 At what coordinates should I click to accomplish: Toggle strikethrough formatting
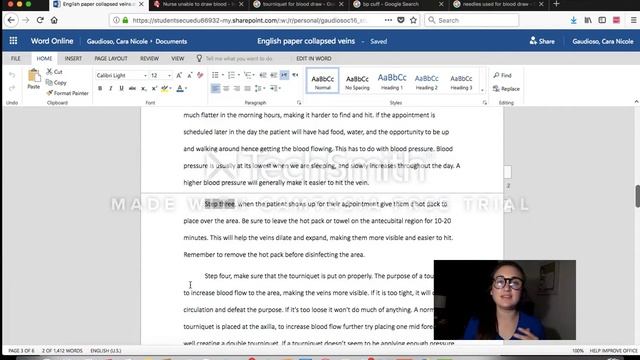(132, 88)
